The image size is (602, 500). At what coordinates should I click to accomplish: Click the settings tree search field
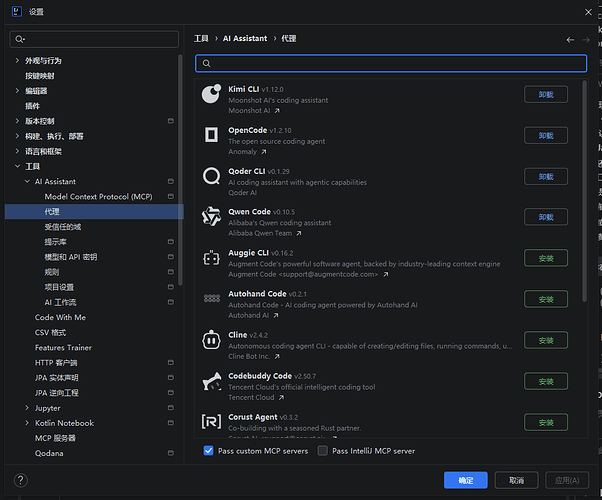(94, 39)
